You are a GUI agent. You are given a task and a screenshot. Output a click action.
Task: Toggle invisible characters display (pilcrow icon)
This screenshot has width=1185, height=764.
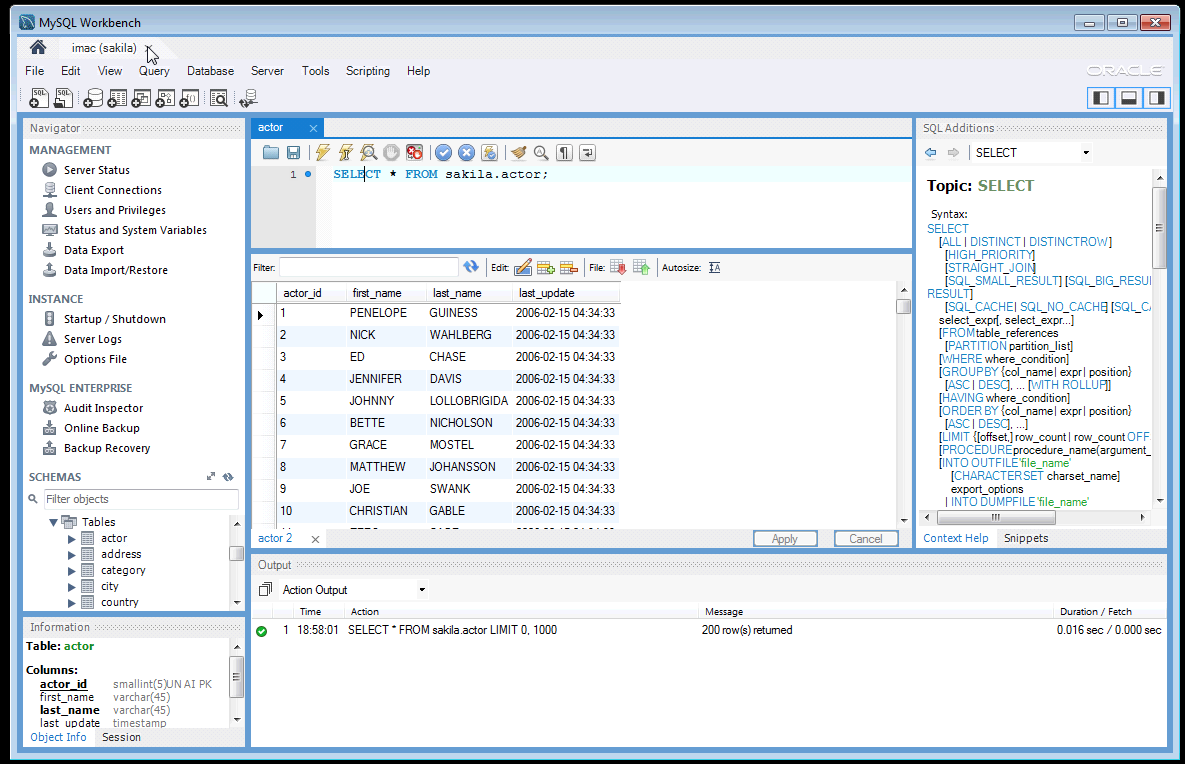(565, 153)
